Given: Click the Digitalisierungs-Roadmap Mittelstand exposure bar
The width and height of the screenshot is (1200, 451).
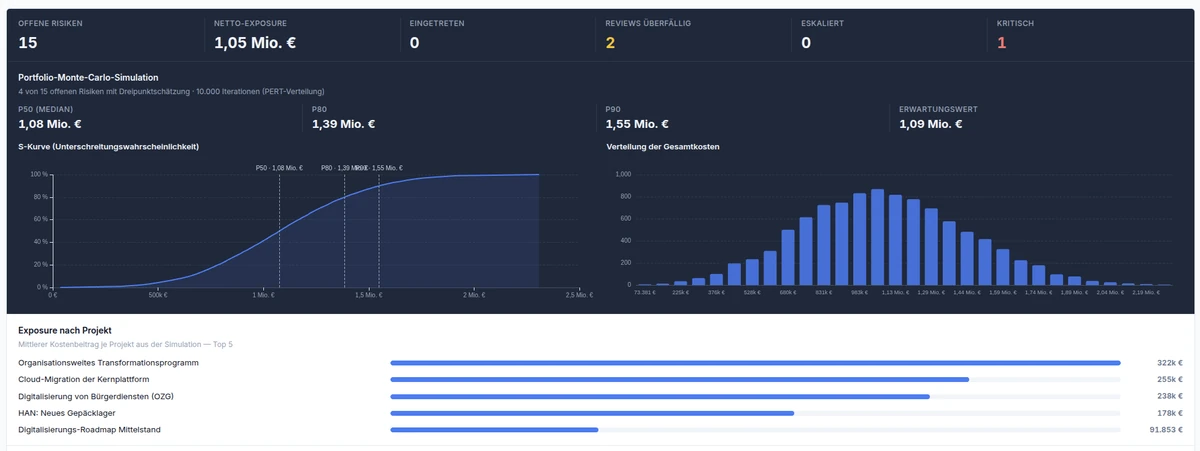Looking at the screenshot, I should point(494,429).
